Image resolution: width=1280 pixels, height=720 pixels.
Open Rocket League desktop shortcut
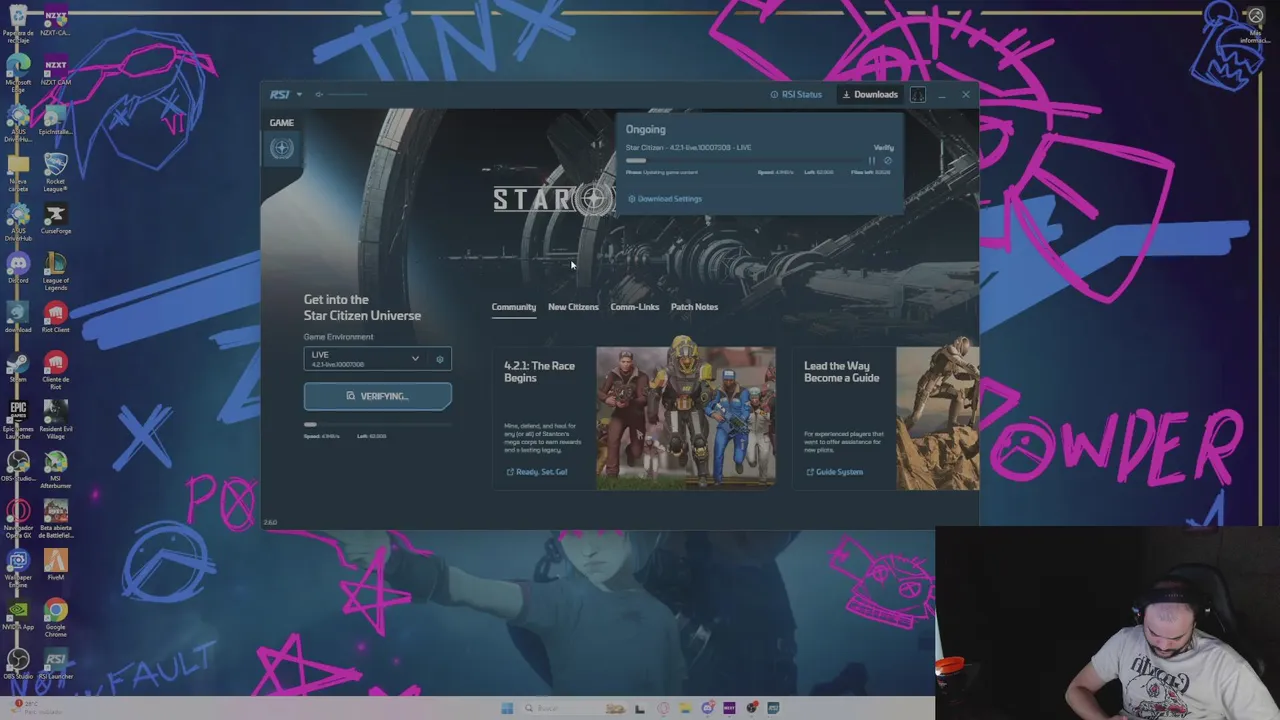[x=56, y=172]
